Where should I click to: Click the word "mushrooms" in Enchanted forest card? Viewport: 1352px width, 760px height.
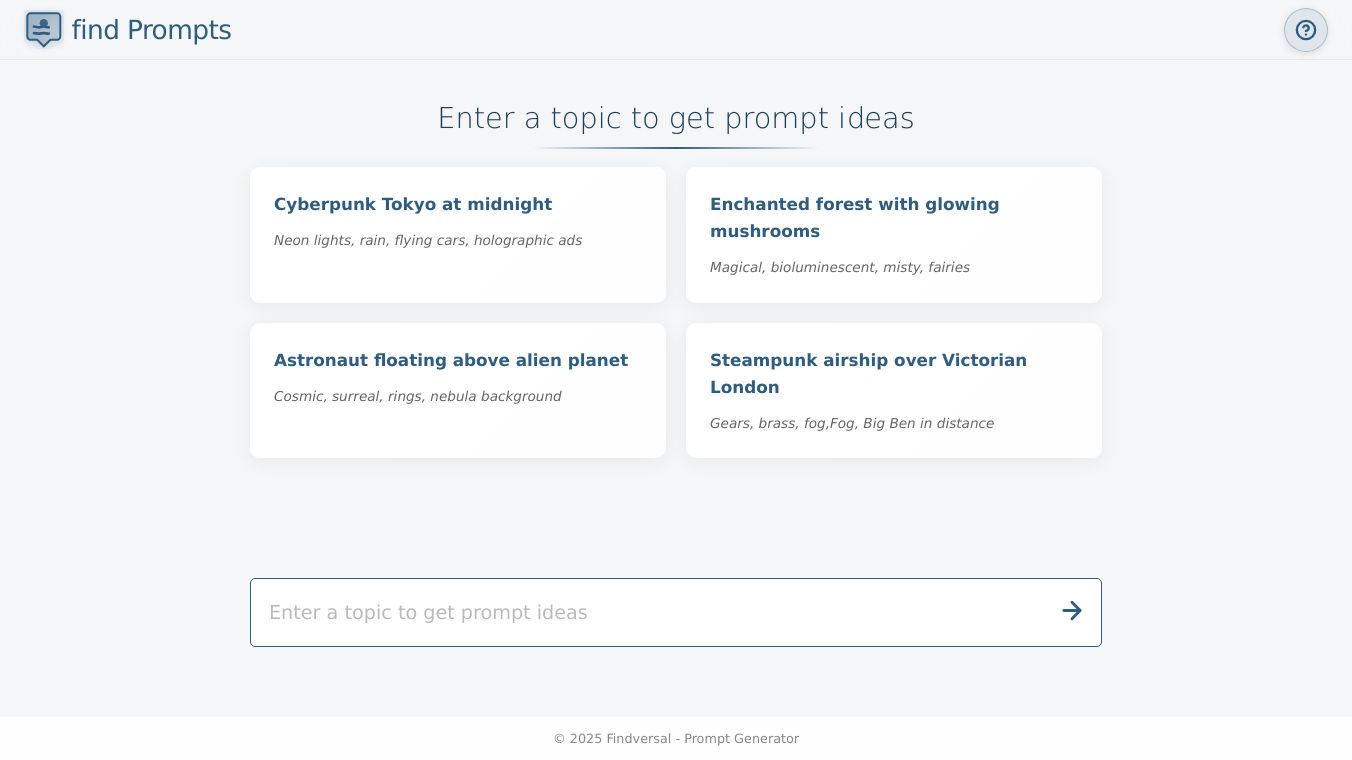pyautogui.click(x=764, y=231)
